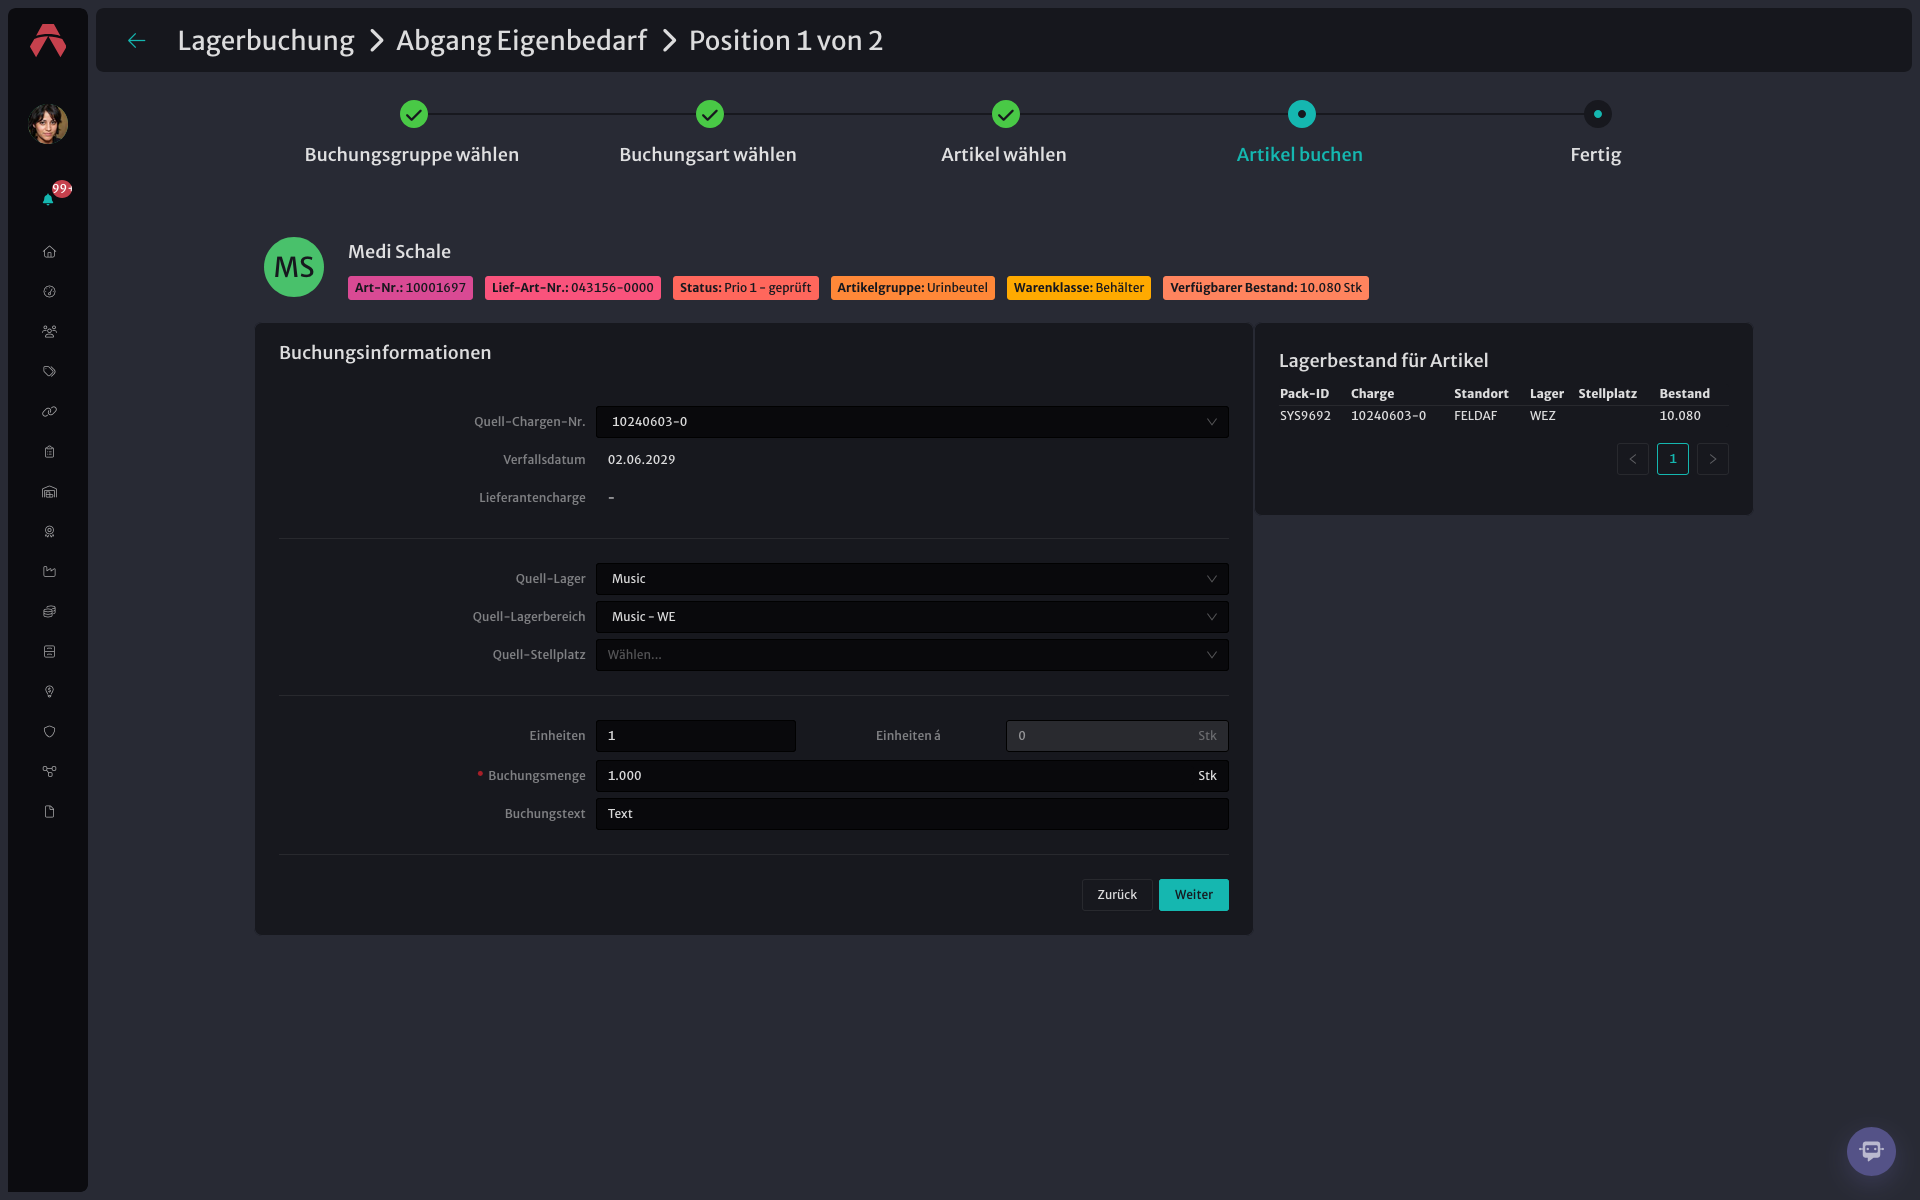This screenshot has height=1200, width=1920.
Task: Click Abgang Eigenbedarf breadcrumb
Action: tap(521, 40)
